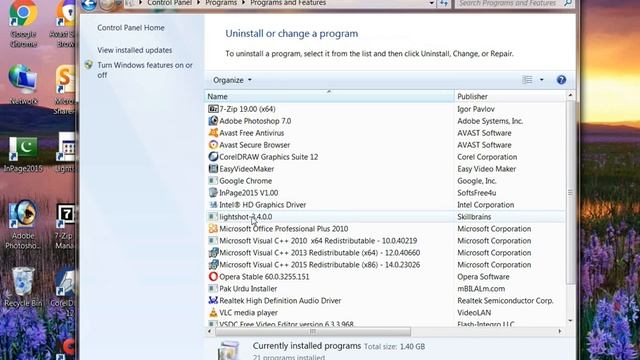Viewport: 640px width, 360px height.
Task: Open the Control Panel Home link
Action: (131, 28)
